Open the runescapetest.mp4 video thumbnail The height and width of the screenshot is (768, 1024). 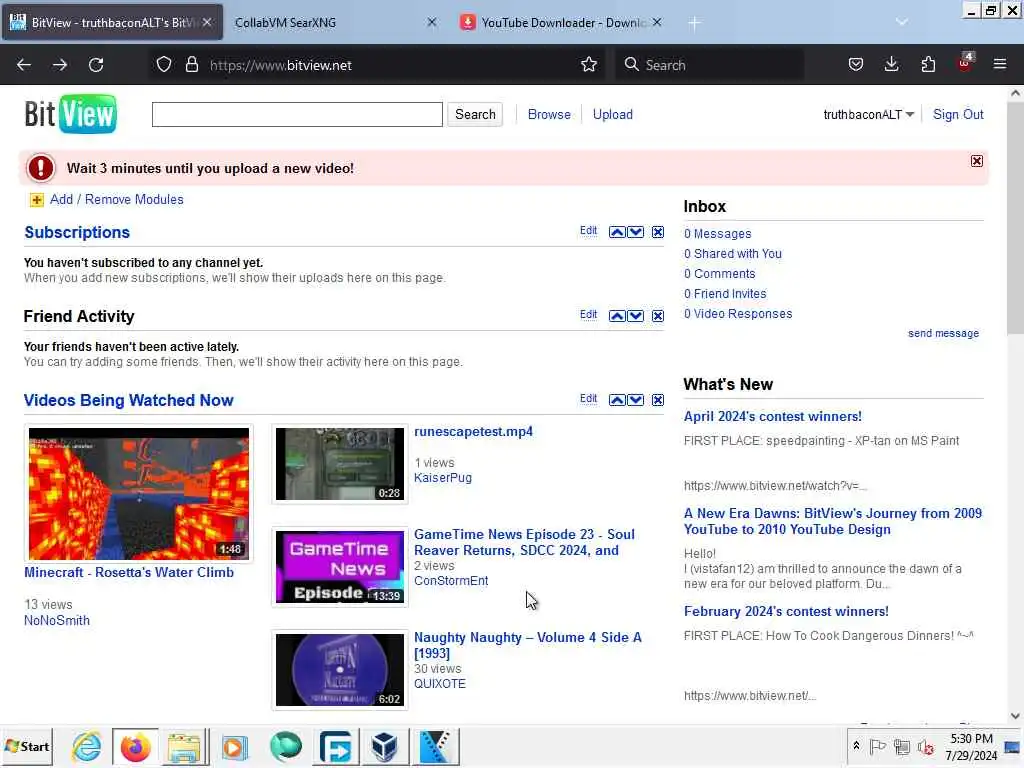pos(340,464)
